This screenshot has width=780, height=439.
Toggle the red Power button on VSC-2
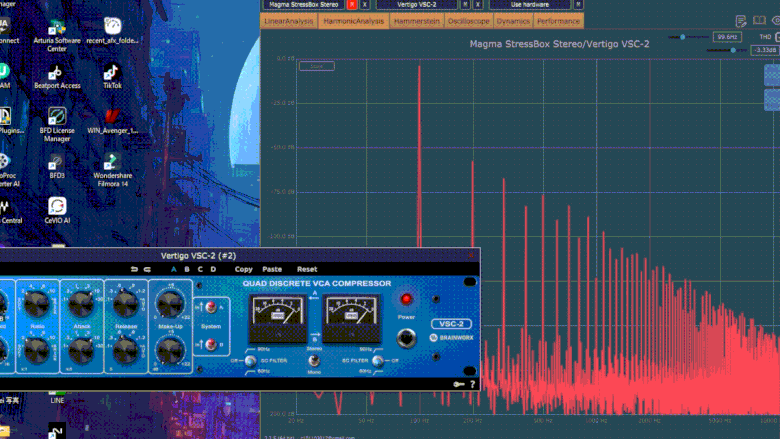click(406, 299)
